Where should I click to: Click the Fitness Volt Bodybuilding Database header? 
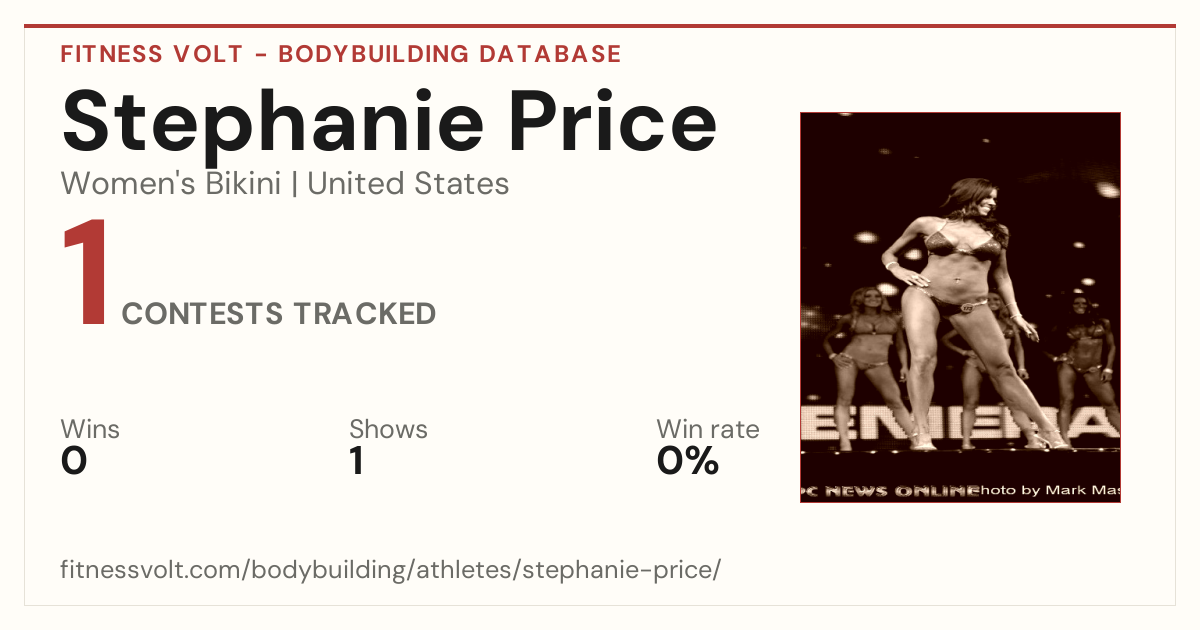[341, 54]
